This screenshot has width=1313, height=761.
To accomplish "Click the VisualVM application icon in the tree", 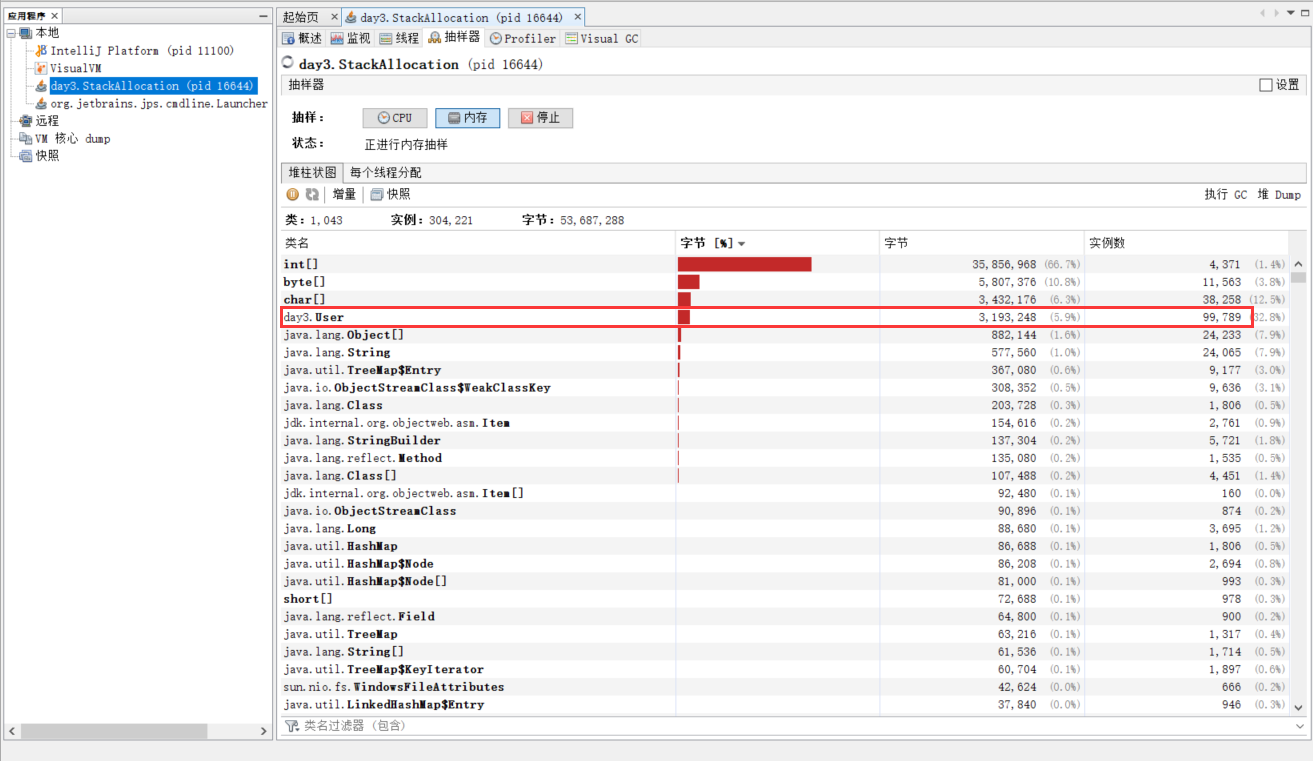I will [41, 68].
